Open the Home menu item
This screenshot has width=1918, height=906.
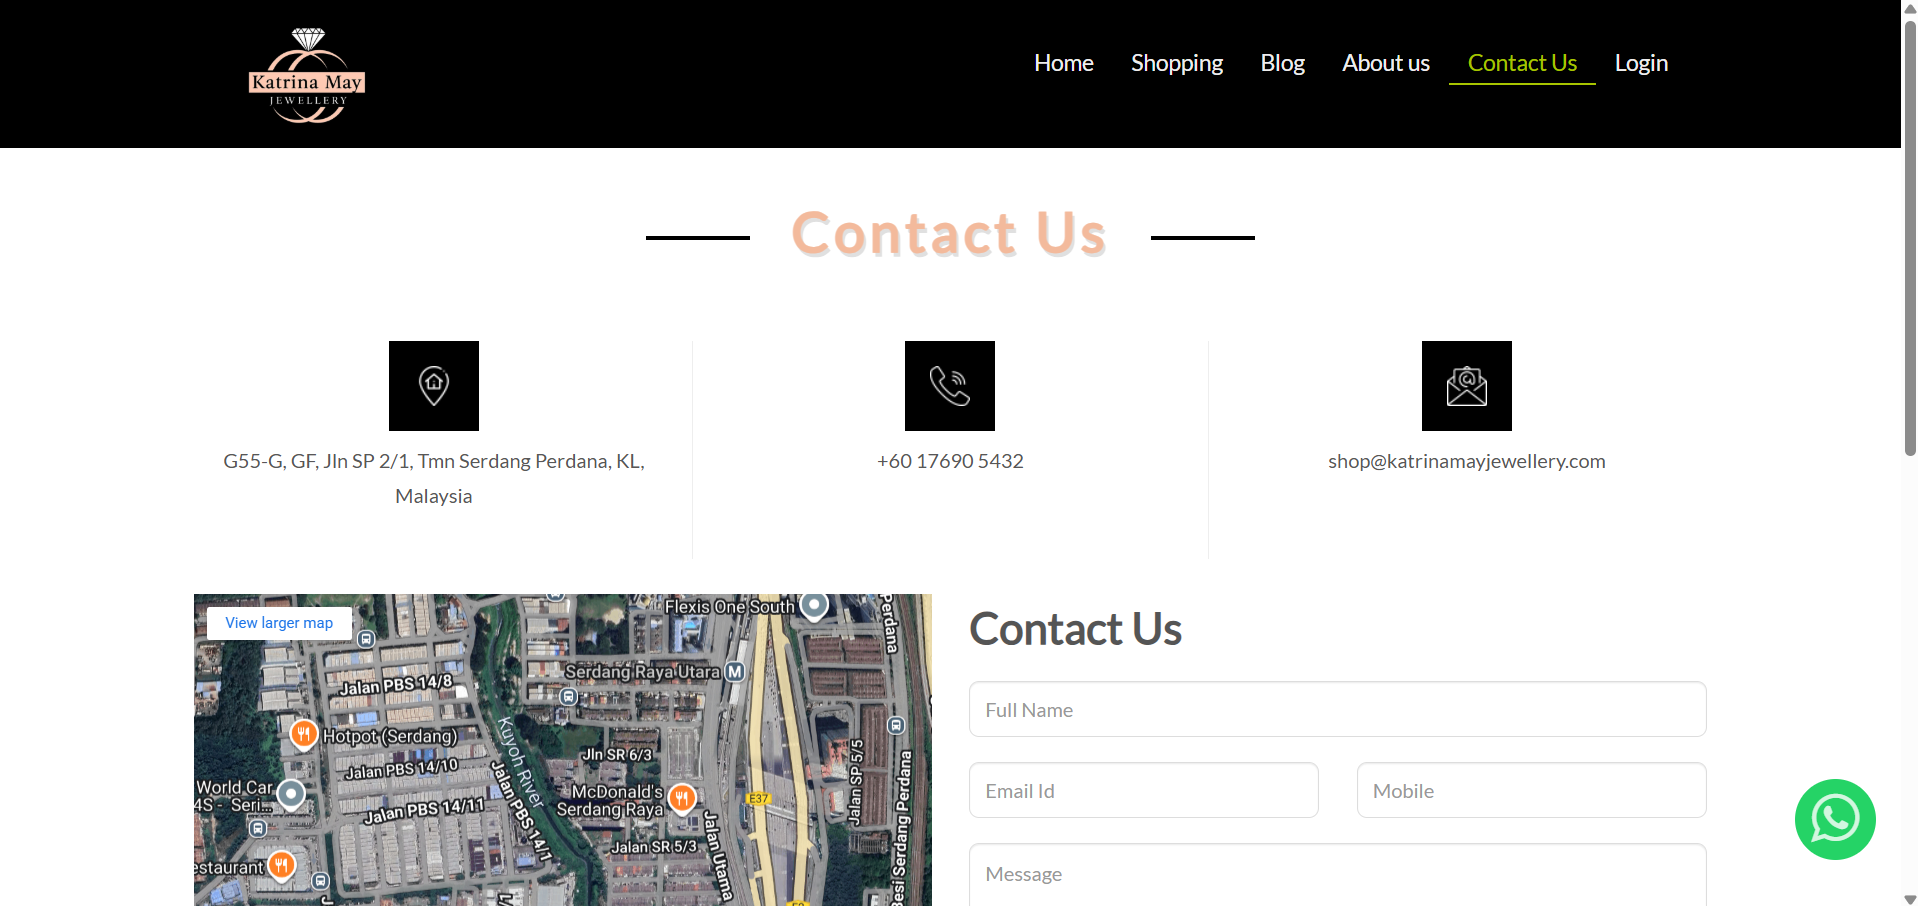click(1064, 63)
